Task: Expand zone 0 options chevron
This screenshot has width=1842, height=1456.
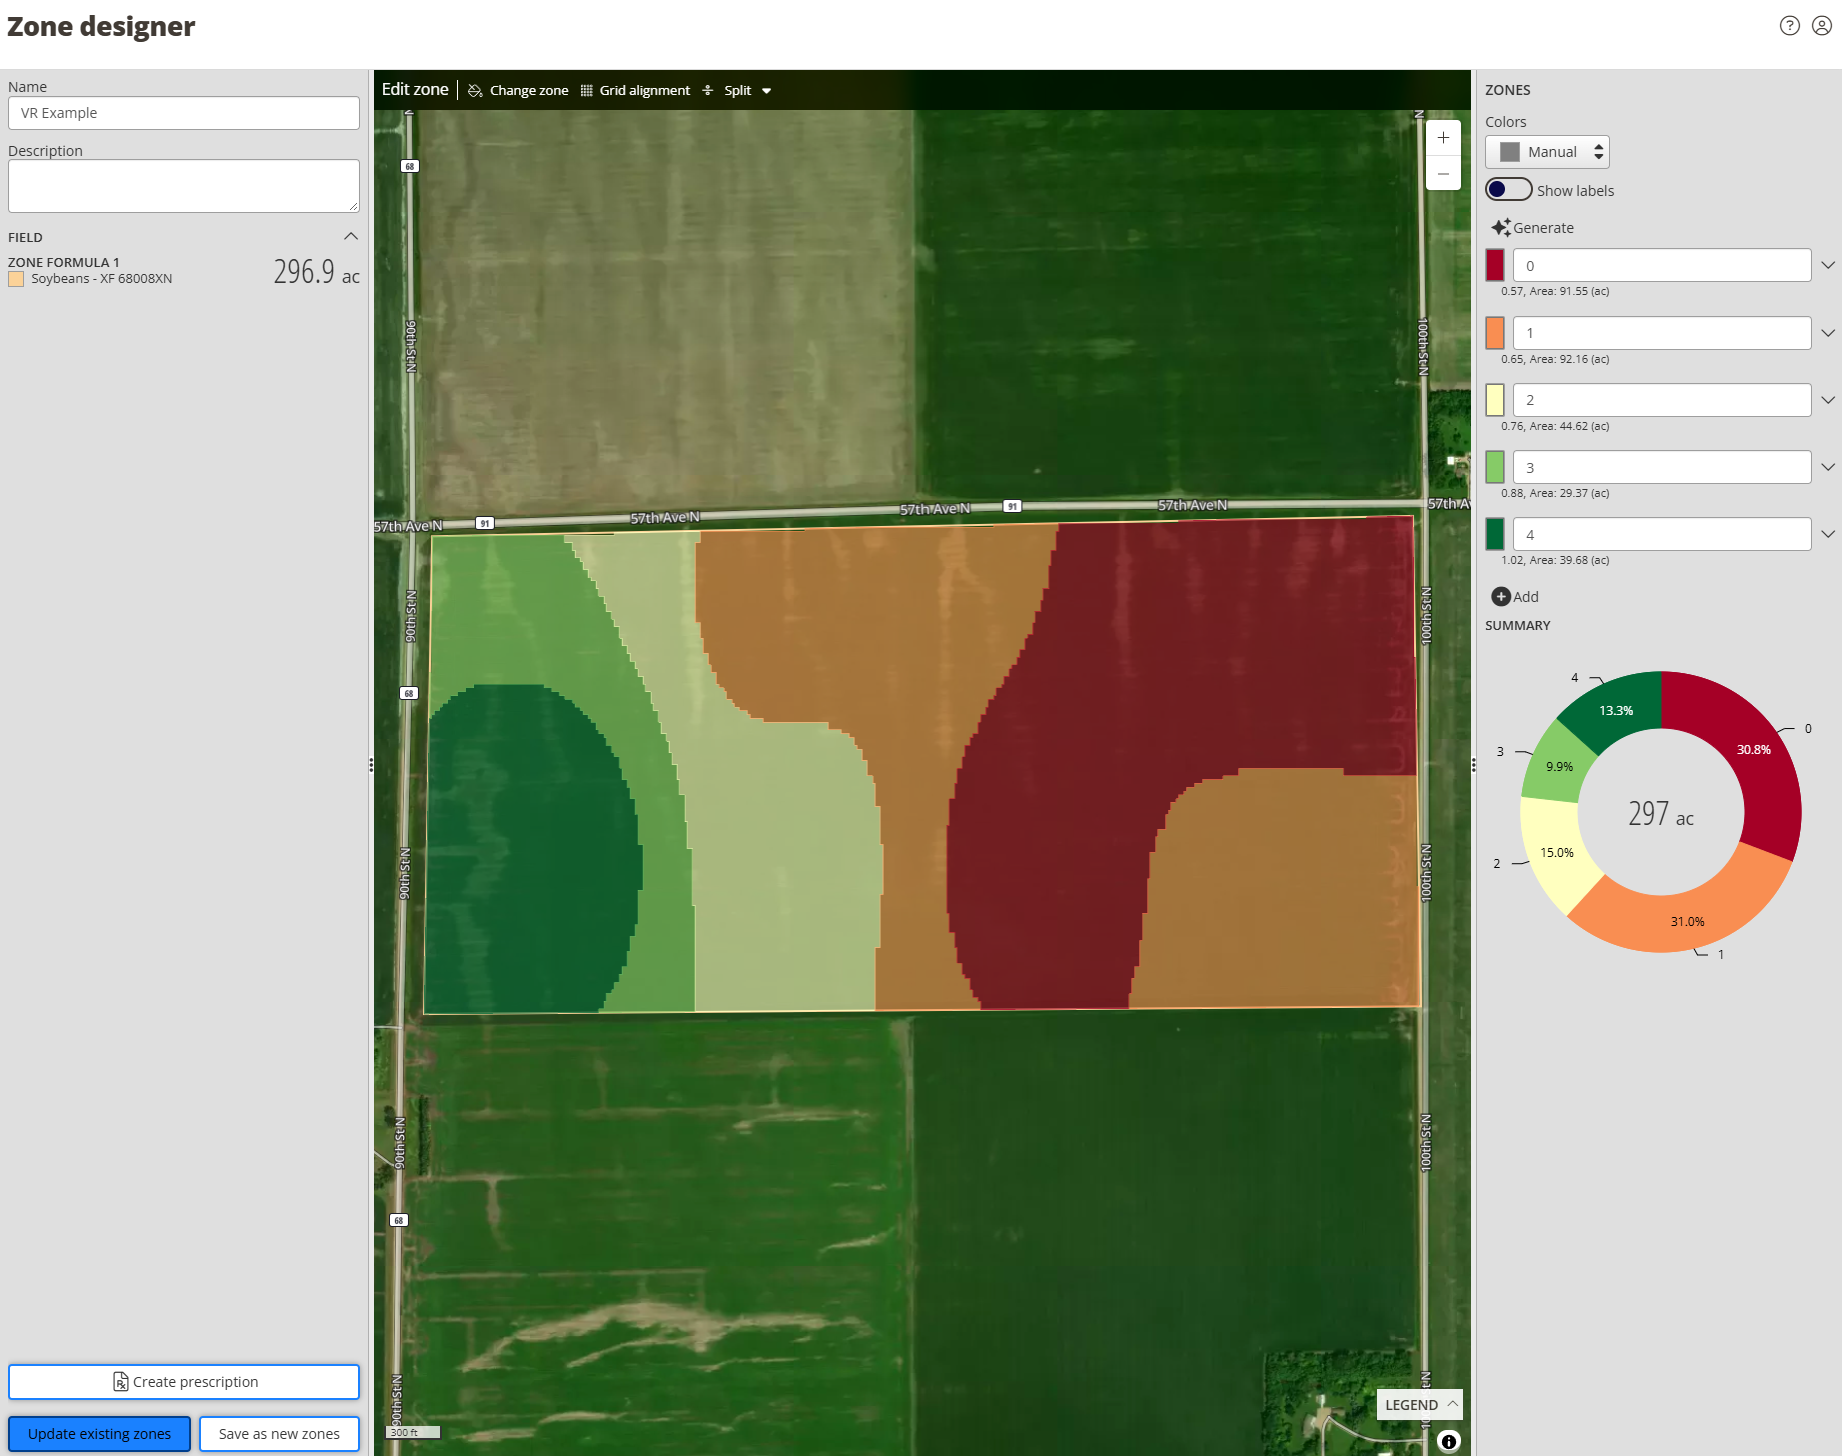Action: pos(1828,266)
